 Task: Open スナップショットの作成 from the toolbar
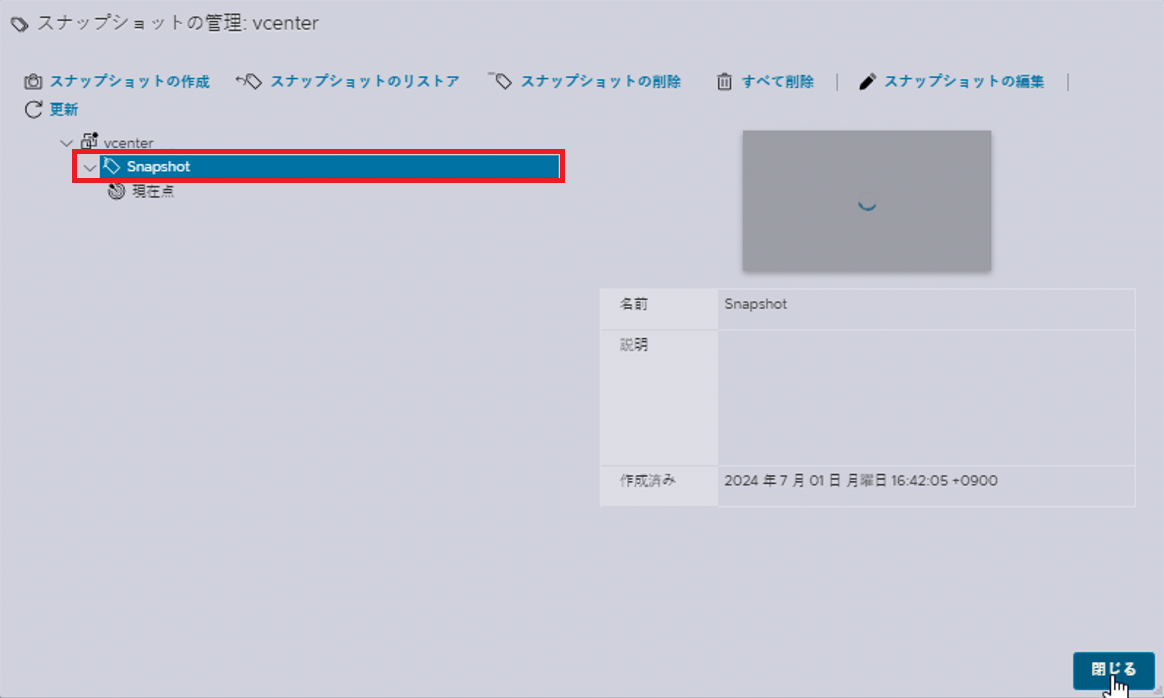pos(128,81)
